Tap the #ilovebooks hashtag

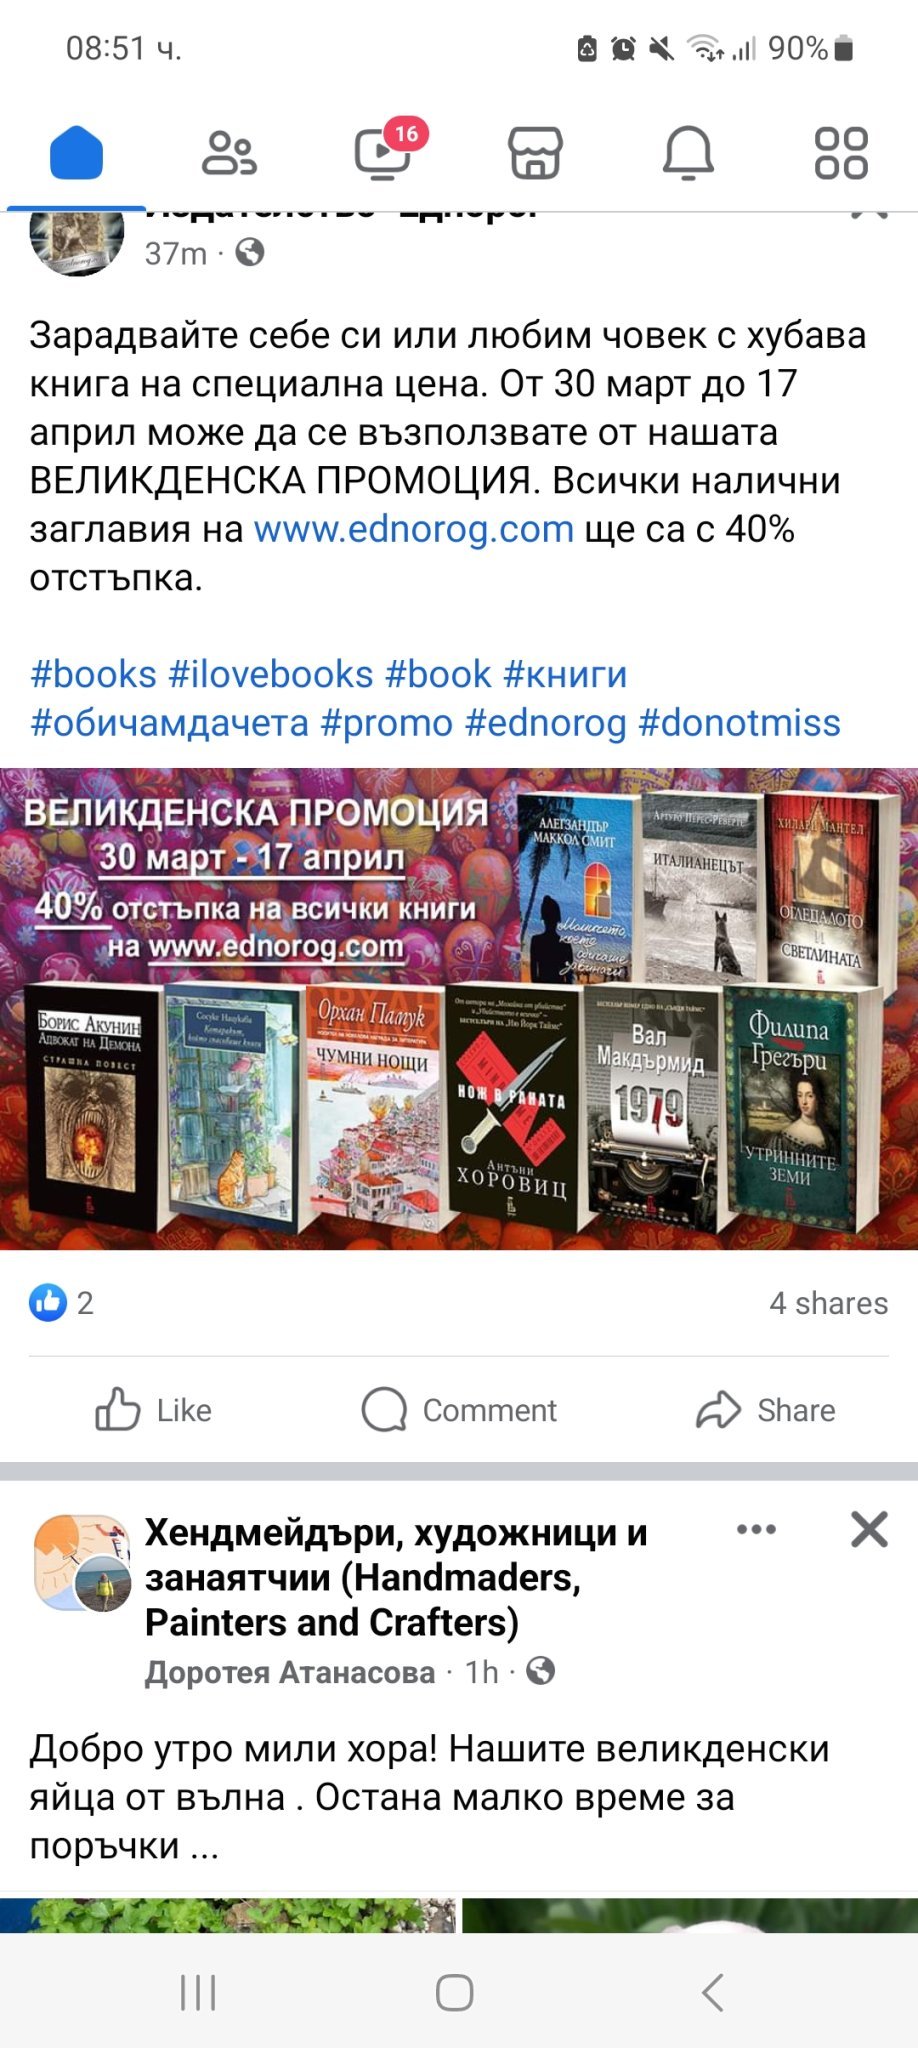pyautogui.click(x=270, y=674)
